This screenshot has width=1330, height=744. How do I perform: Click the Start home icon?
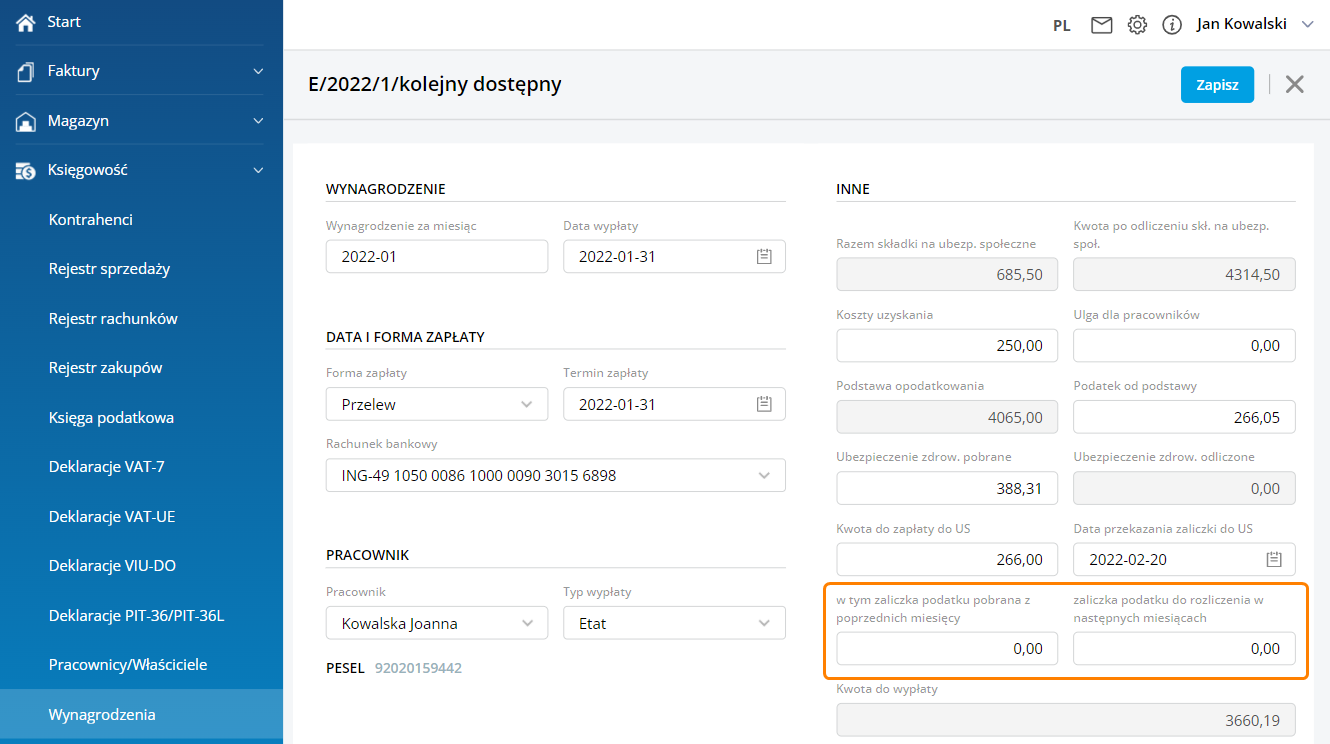pyautogui.click(x=26, y=22)
